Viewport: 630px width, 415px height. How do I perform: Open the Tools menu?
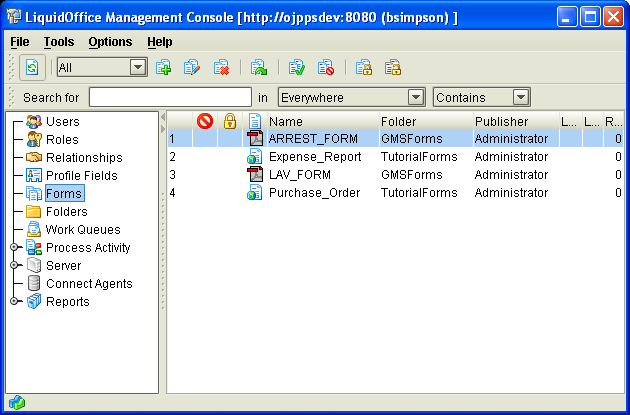59,42
